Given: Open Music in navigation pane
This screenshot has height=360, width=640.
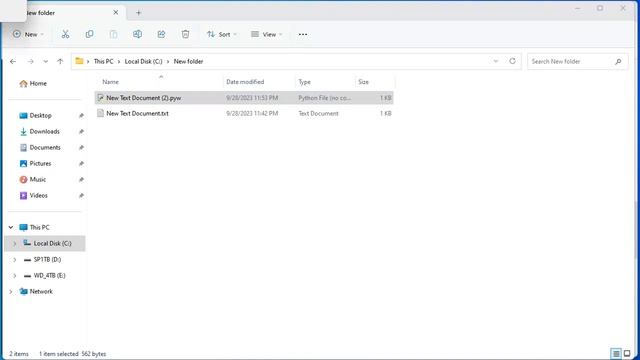Looking at the screenshot, I should coord(33,179).
